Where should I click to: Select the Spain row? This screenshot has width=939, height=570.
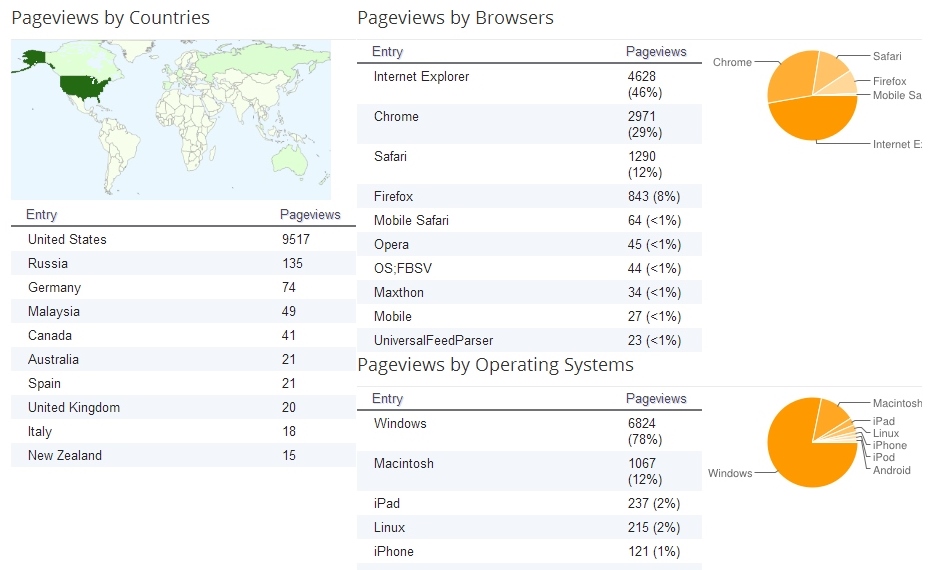[x=183, y=383]
